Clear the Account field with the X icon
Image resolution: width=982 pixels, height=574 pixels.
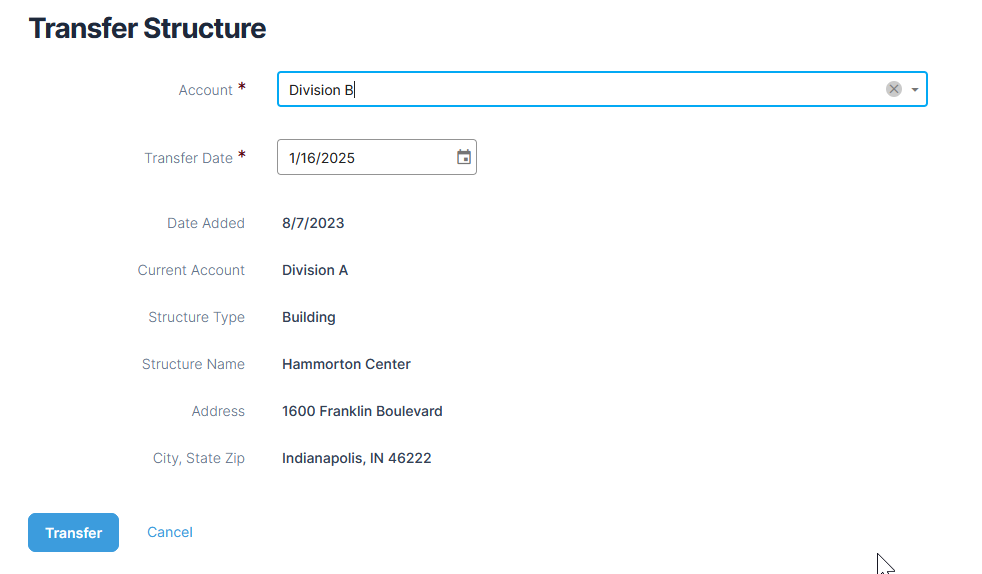pos(894,90)
